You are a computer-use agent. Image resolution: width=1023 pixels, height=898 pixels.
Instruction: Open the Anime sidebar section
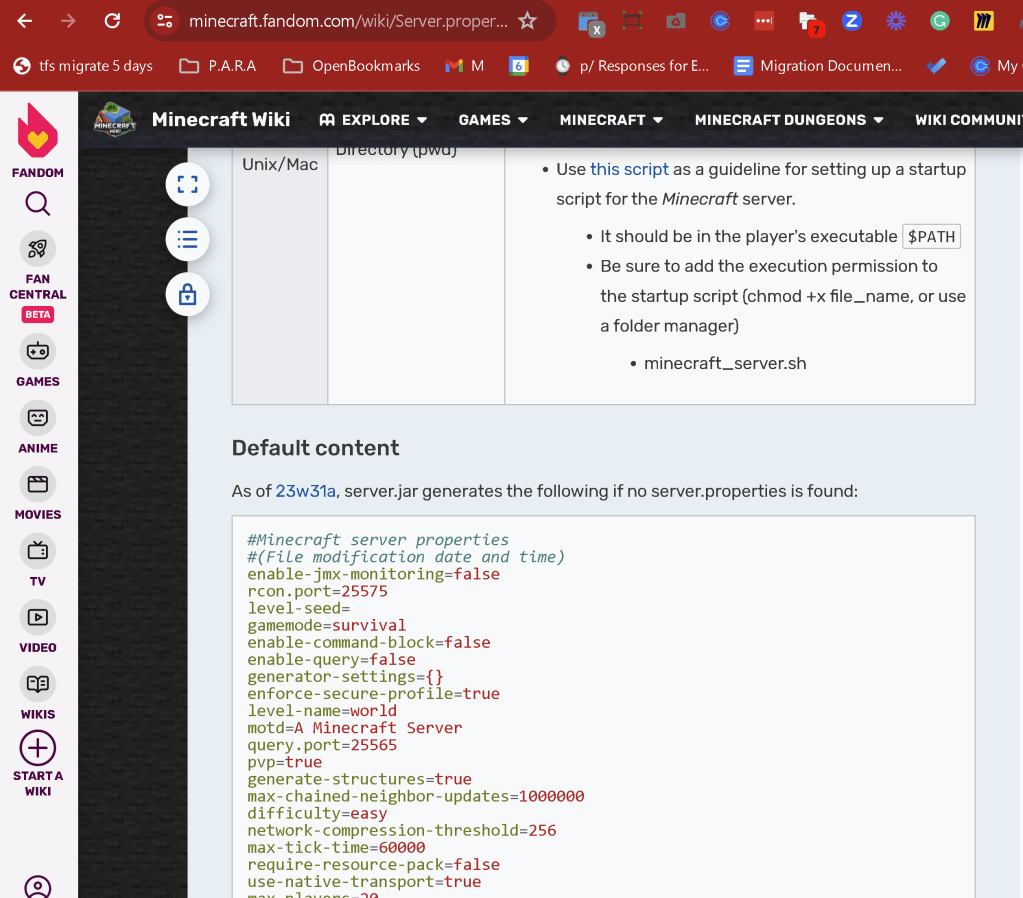click(x=38, y=429)
